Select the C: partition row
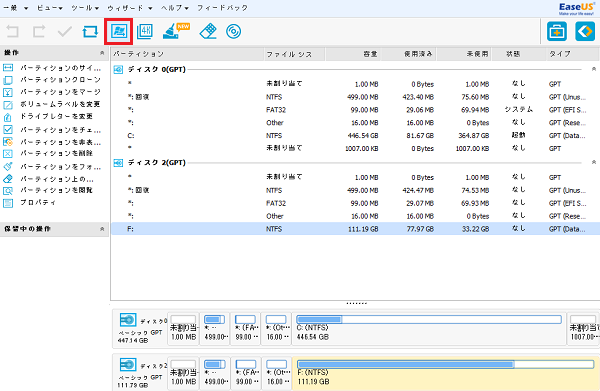600x391 pixels. [x=355, y=135]
